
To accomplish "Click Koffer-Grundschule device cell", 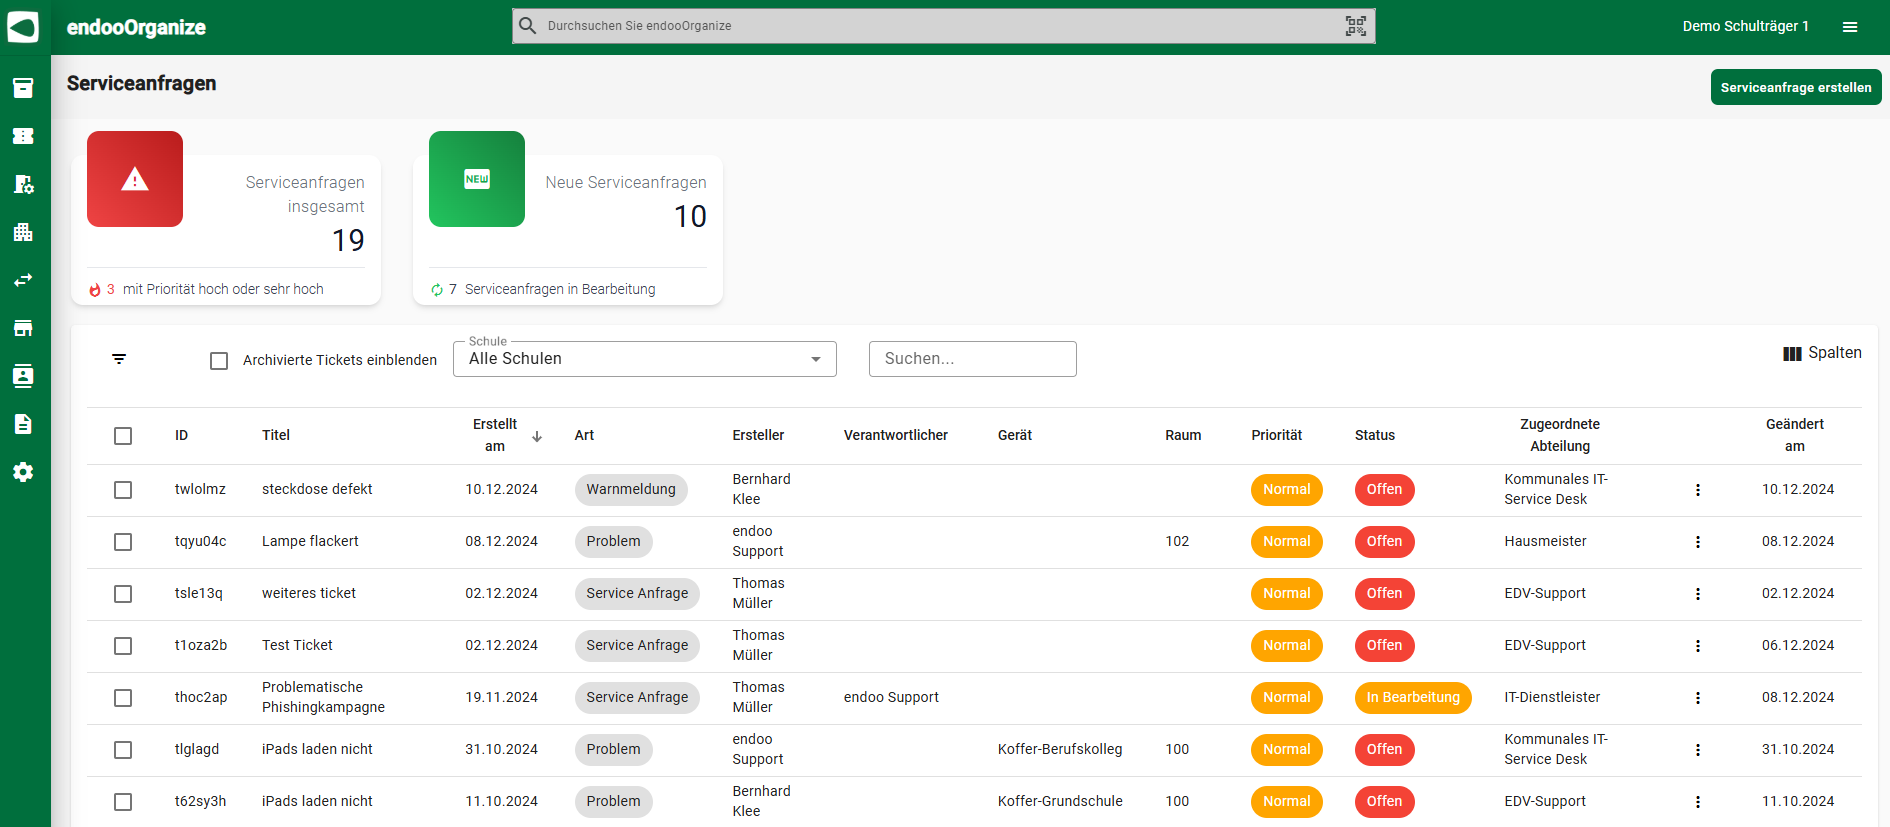I will pyautogui.click(x=1060, y=801).
